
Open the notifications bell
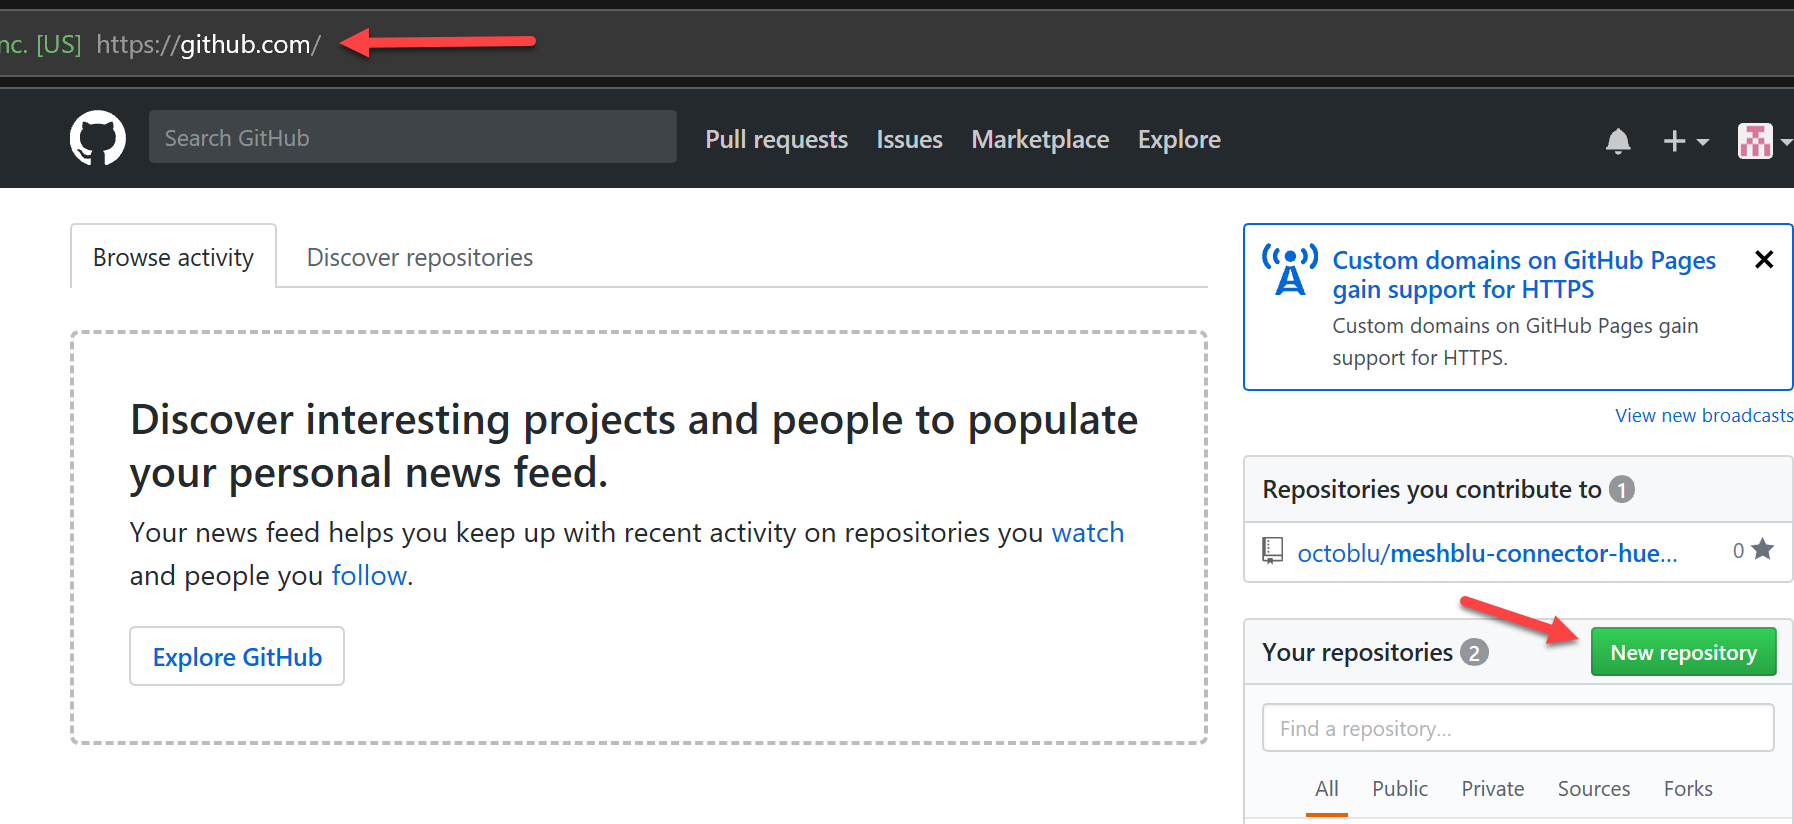[x=1618, y=141]
